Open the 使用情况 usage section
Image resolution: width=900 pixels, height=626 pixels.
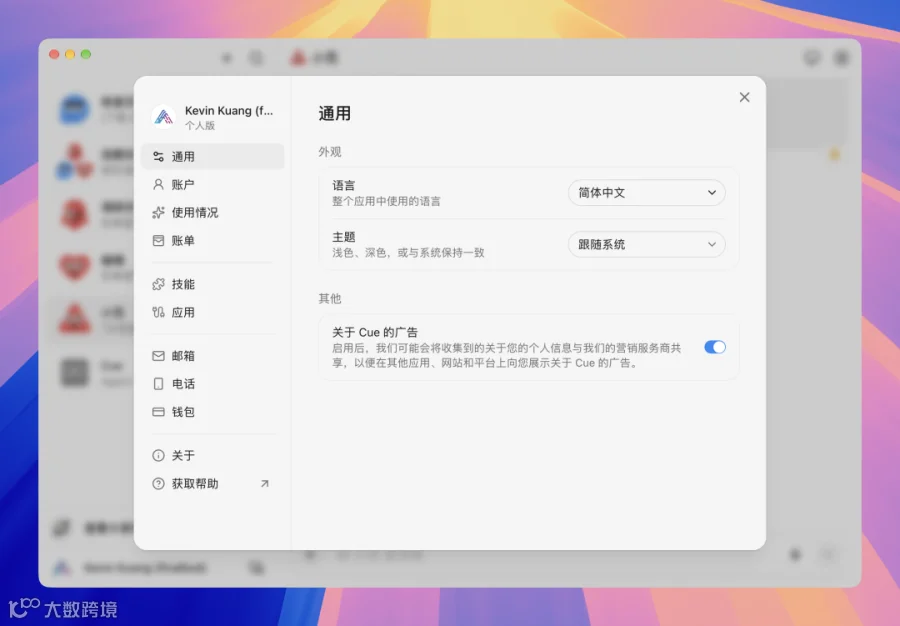(x=212, y=213)
